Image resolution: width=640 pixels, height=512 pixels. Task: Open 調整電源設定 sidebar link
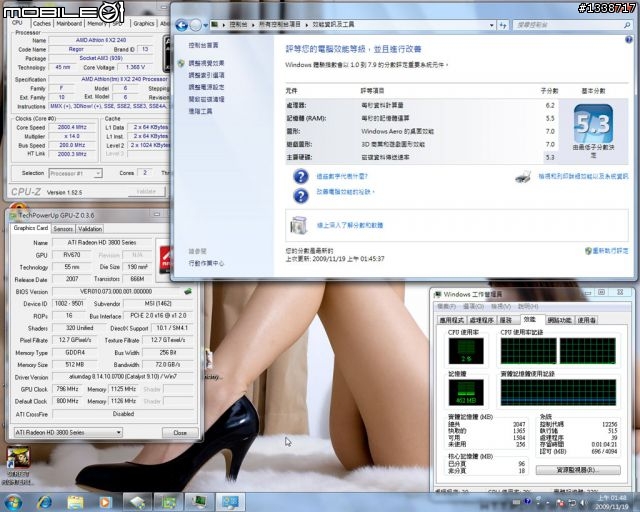[206, 87]
